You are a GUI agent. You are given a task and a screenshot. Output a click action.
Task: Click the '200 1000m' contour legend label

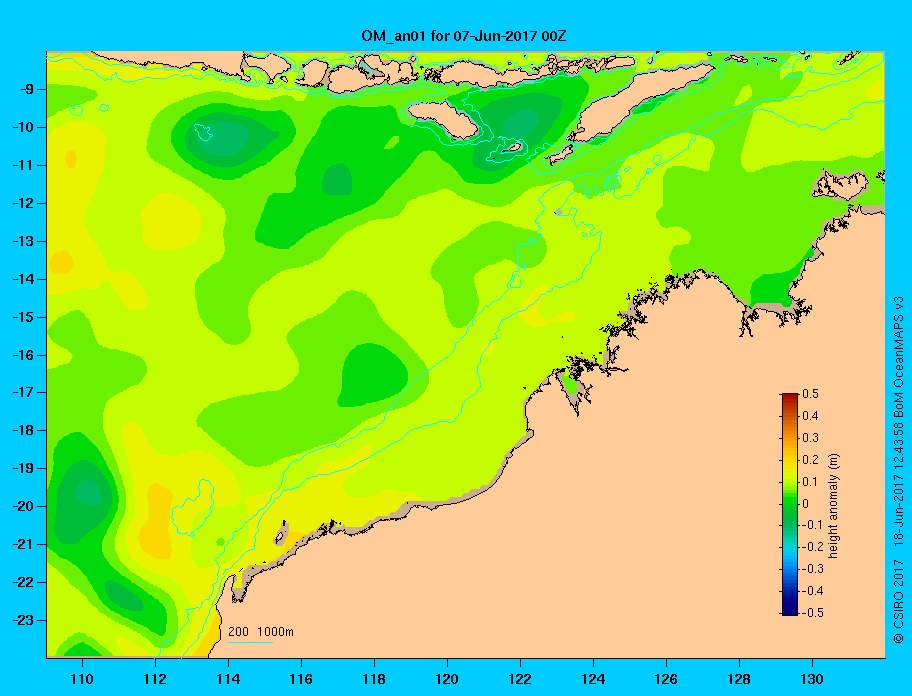tap(261, 631)
